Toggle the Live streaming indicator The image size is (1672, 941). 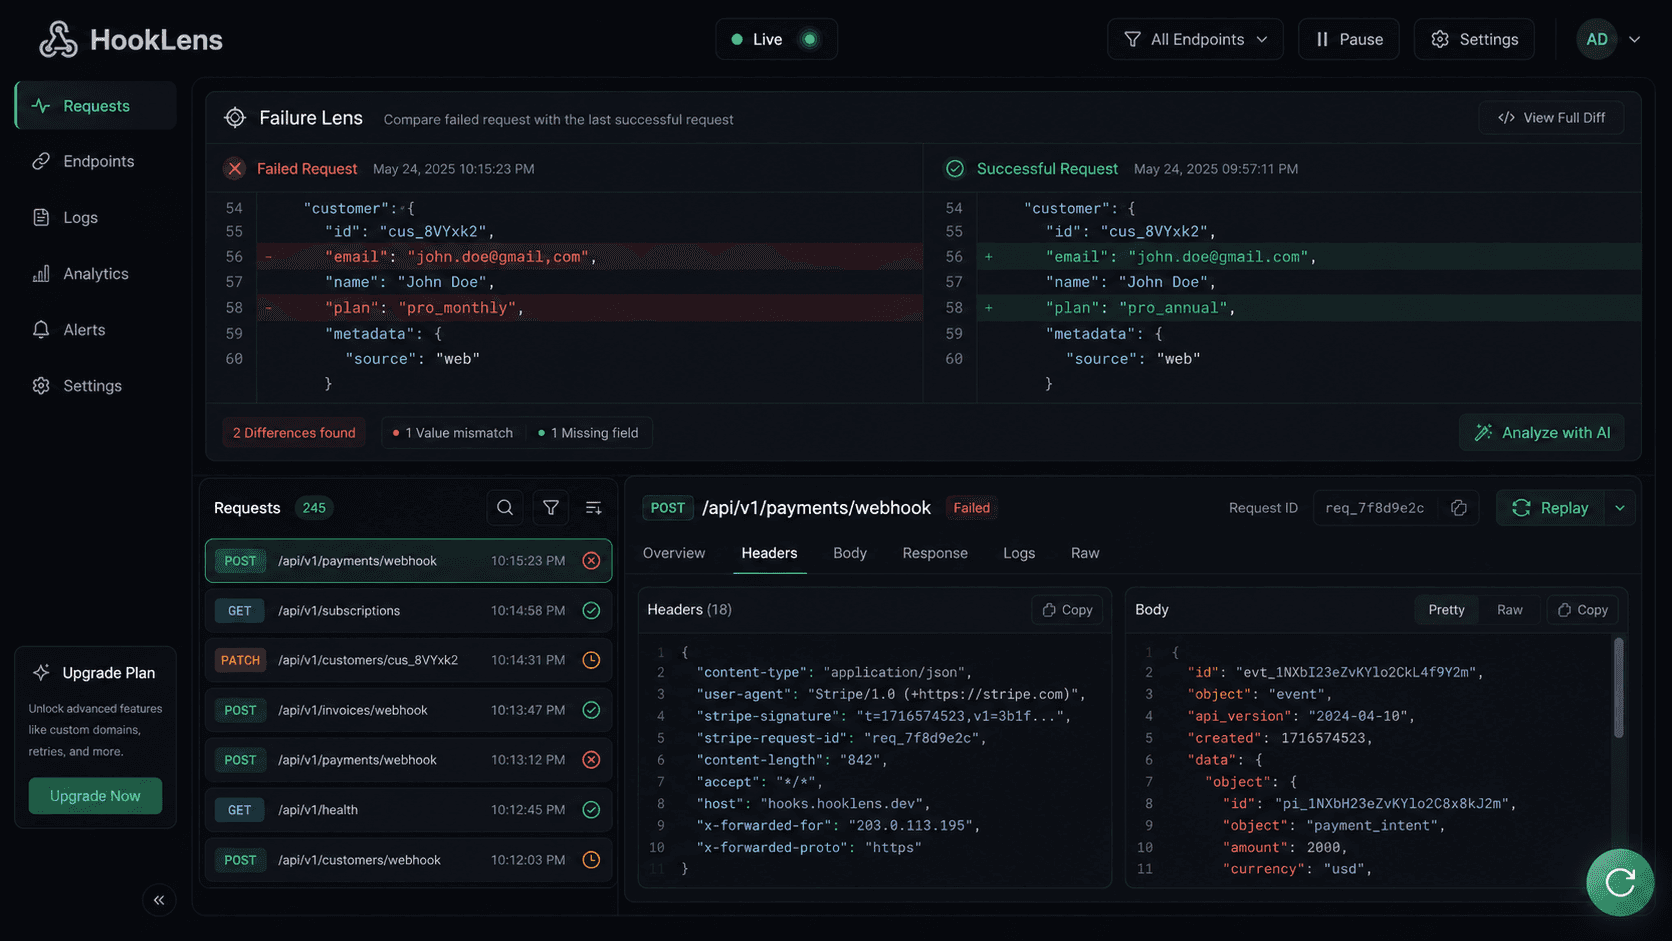[x=776, y=39]
